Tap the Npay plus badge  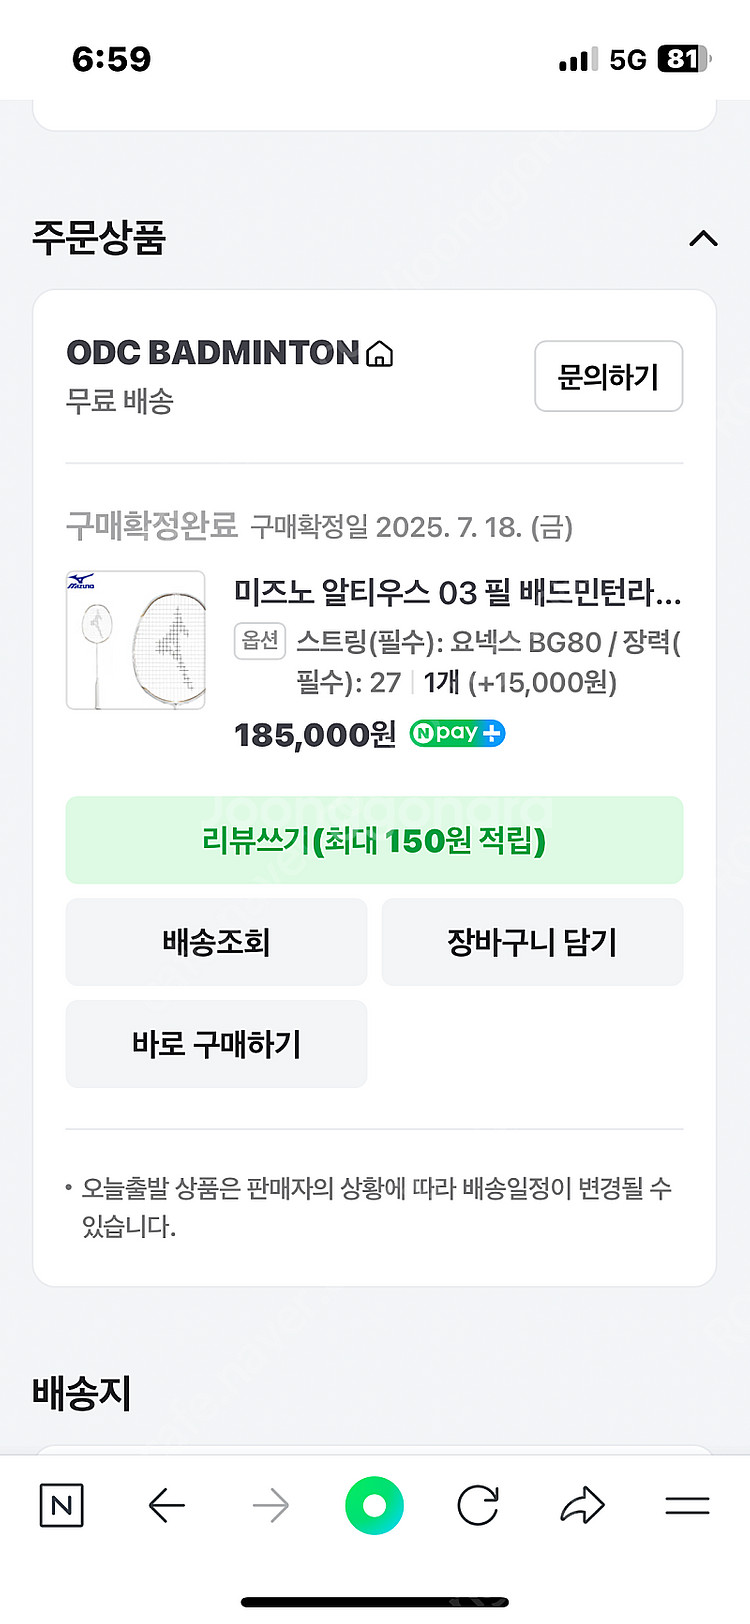click(x=457, y=734)
